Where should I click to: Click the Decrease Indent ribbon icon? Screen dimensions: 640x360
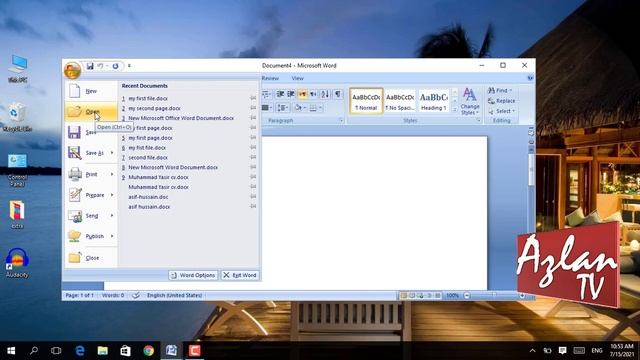[x=280, y=94]
